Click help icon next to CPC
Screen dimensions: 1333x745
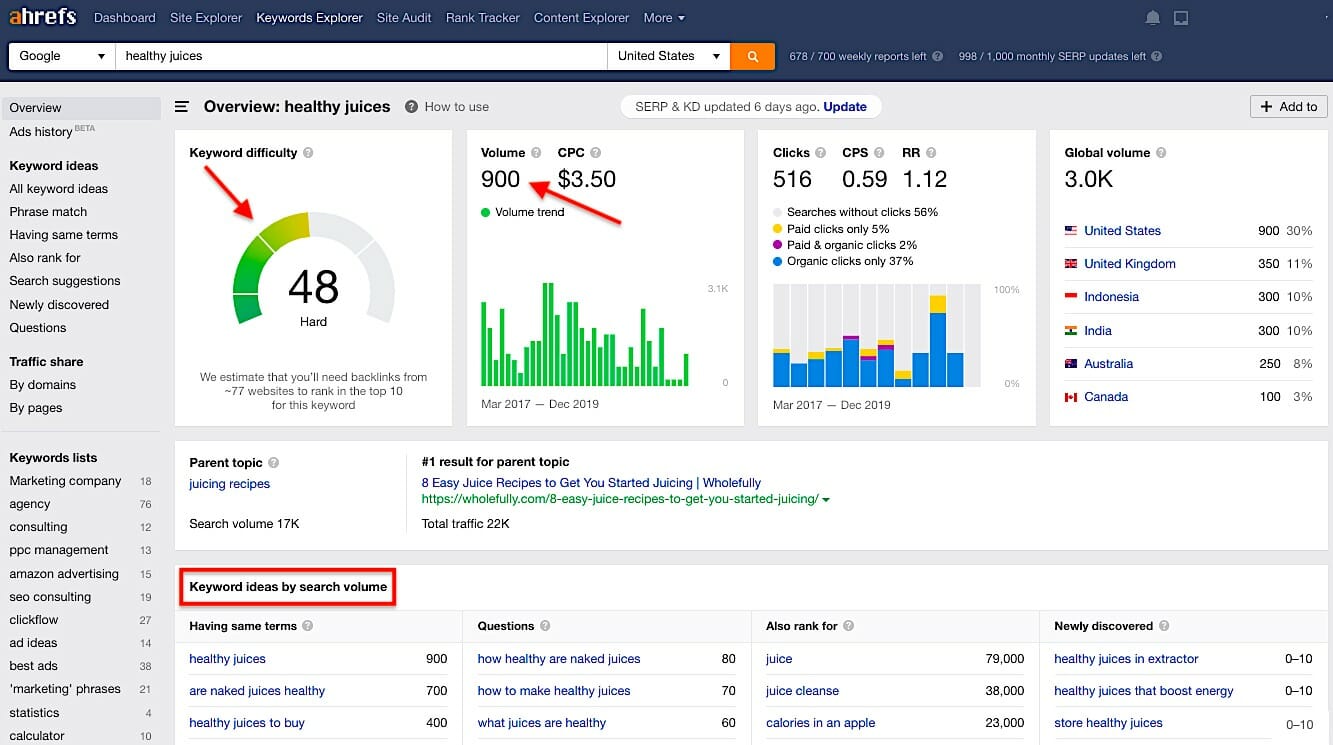coord(596,153)
